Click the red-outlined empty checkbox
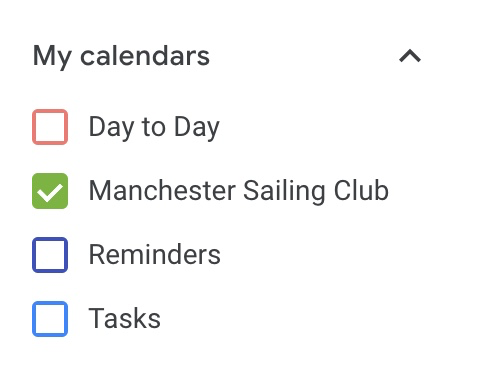Screen dimensions: 486x366 point(50,127)
